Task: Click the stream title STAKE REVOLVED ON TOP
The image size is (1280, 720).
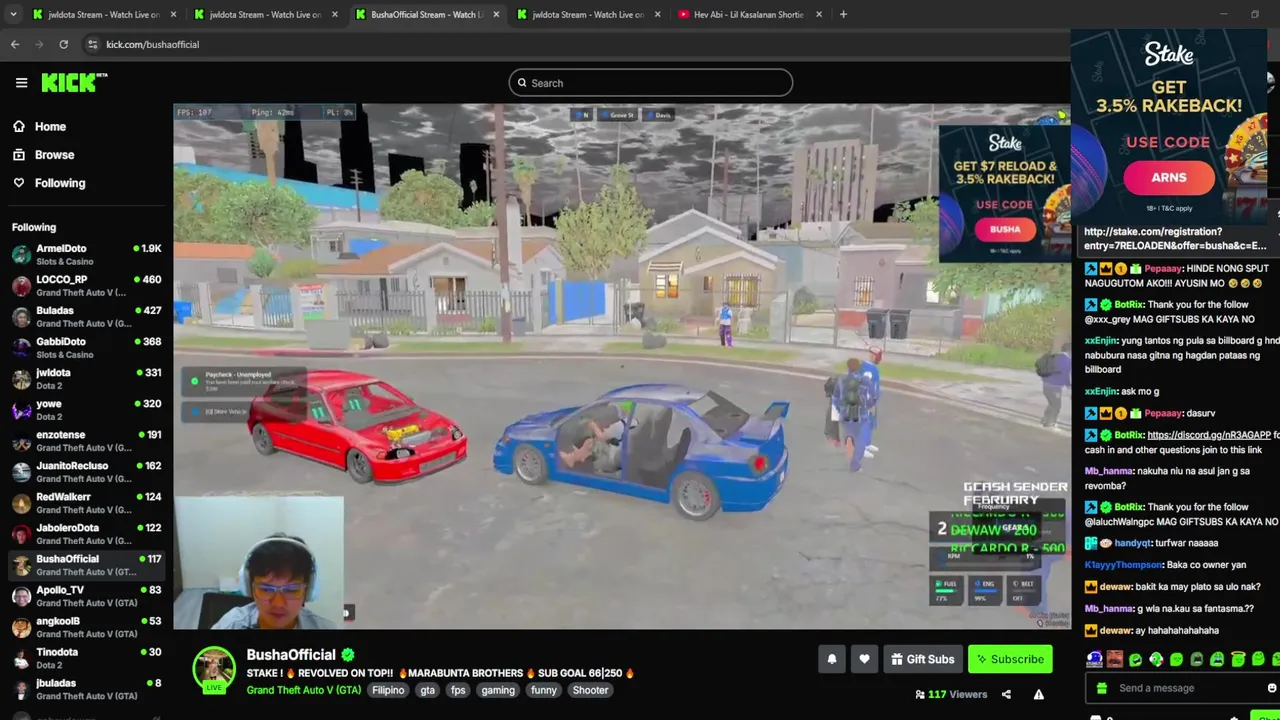Action: (x=441, y=673)
